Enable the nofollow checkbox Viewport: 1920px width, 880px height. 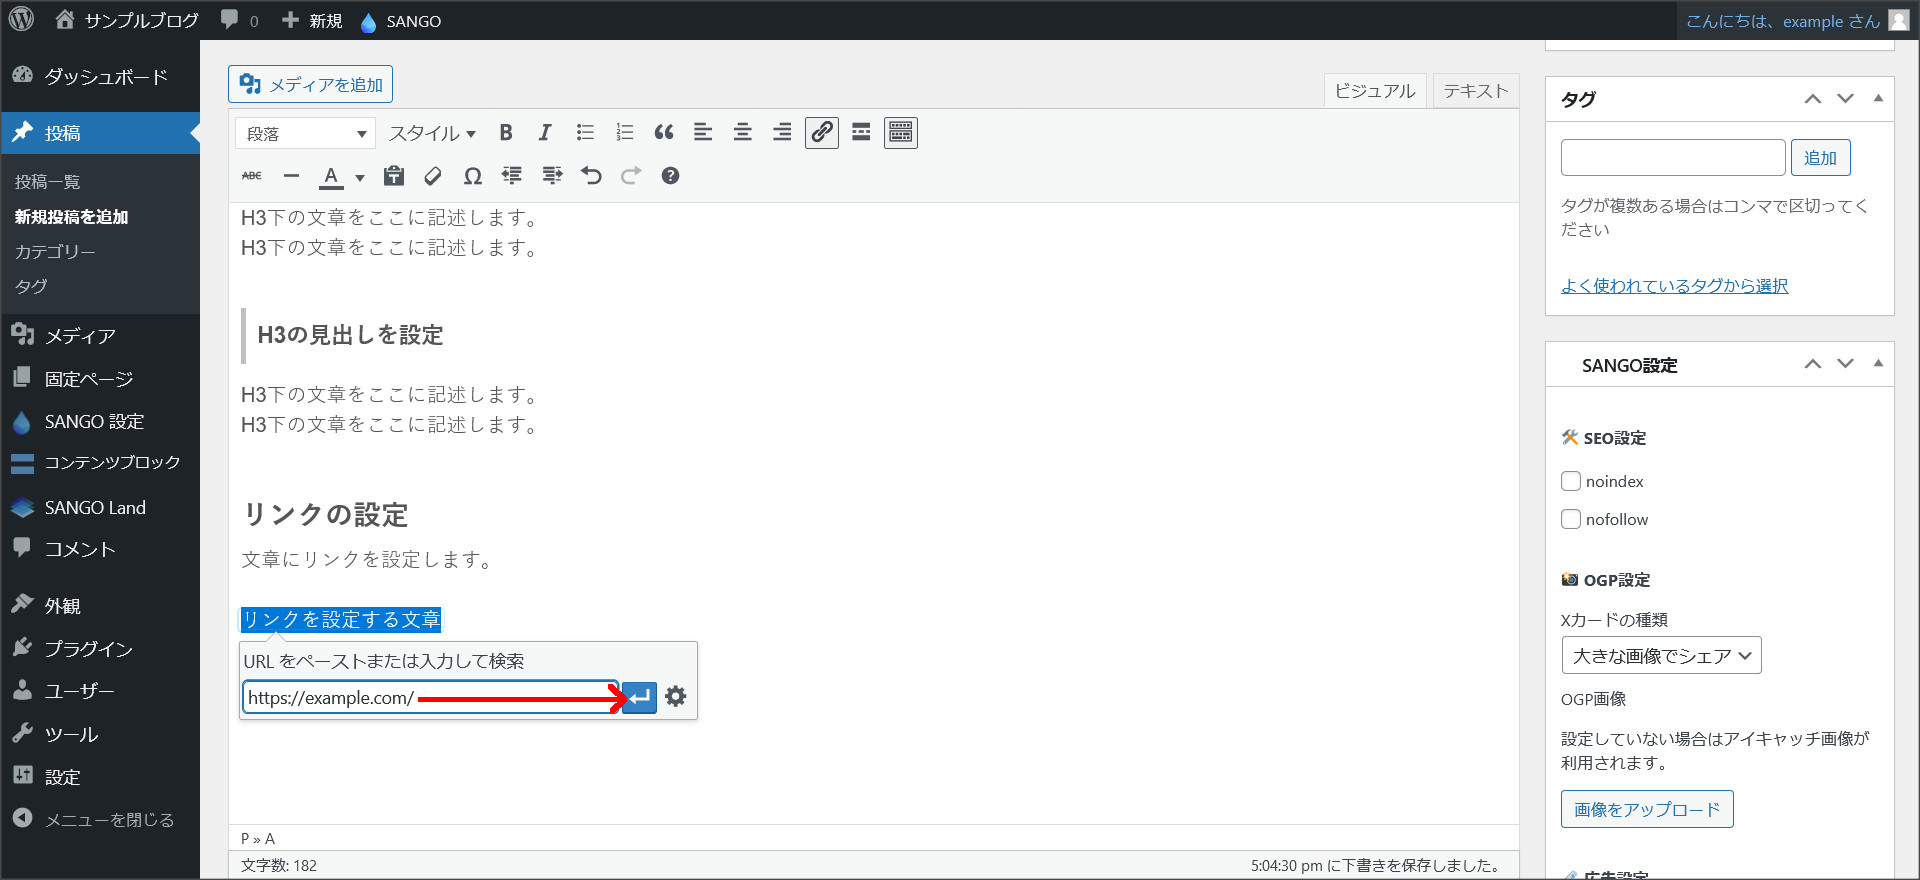pyautogui.click(x=1571, y=519)
